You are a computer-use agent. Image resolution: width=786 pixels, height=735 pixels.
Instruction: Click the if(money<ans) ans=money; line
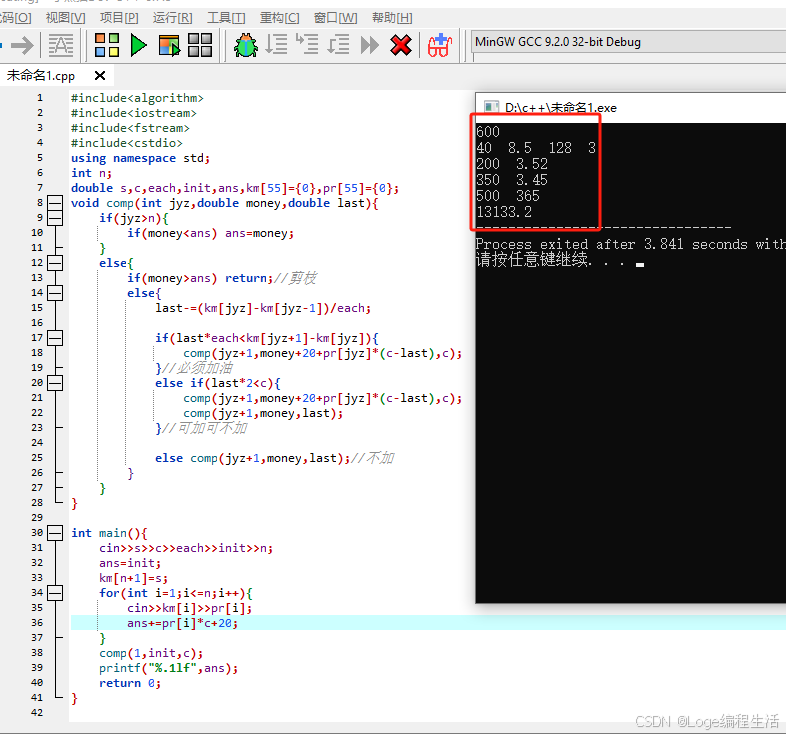point(211,234)
